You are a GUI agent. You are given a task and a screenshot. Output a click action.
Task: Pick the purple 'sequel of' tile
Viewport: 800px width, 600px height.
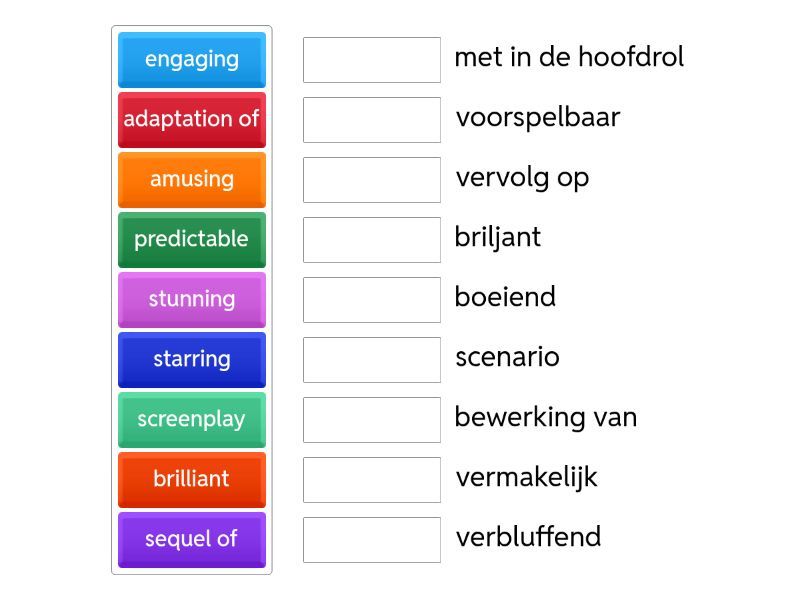tap(191, 539)
